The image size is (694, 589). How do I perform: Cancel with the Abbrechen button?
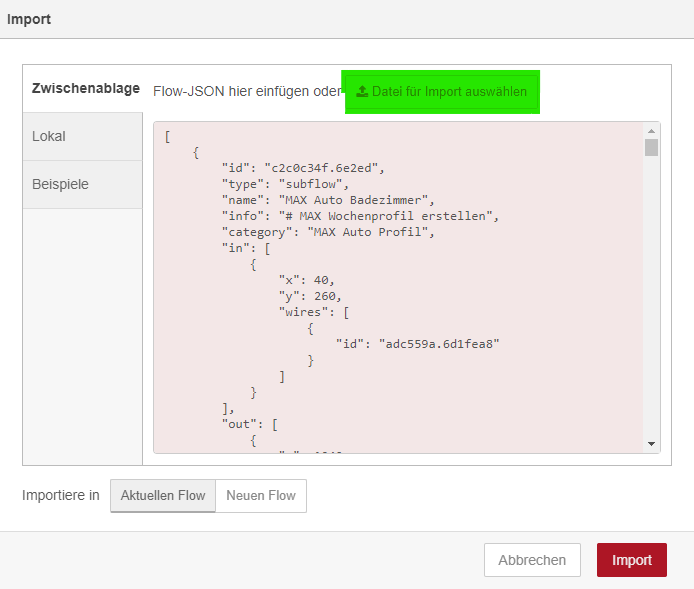(x=532, y=560)
